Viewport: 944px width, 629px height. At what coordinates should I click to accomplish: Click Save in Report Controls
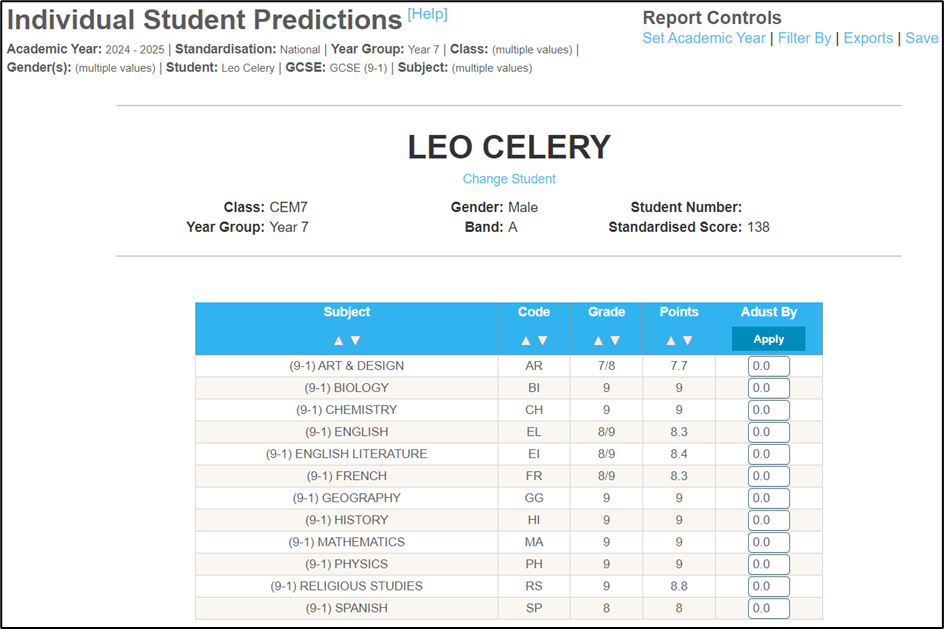click(922, 38)
